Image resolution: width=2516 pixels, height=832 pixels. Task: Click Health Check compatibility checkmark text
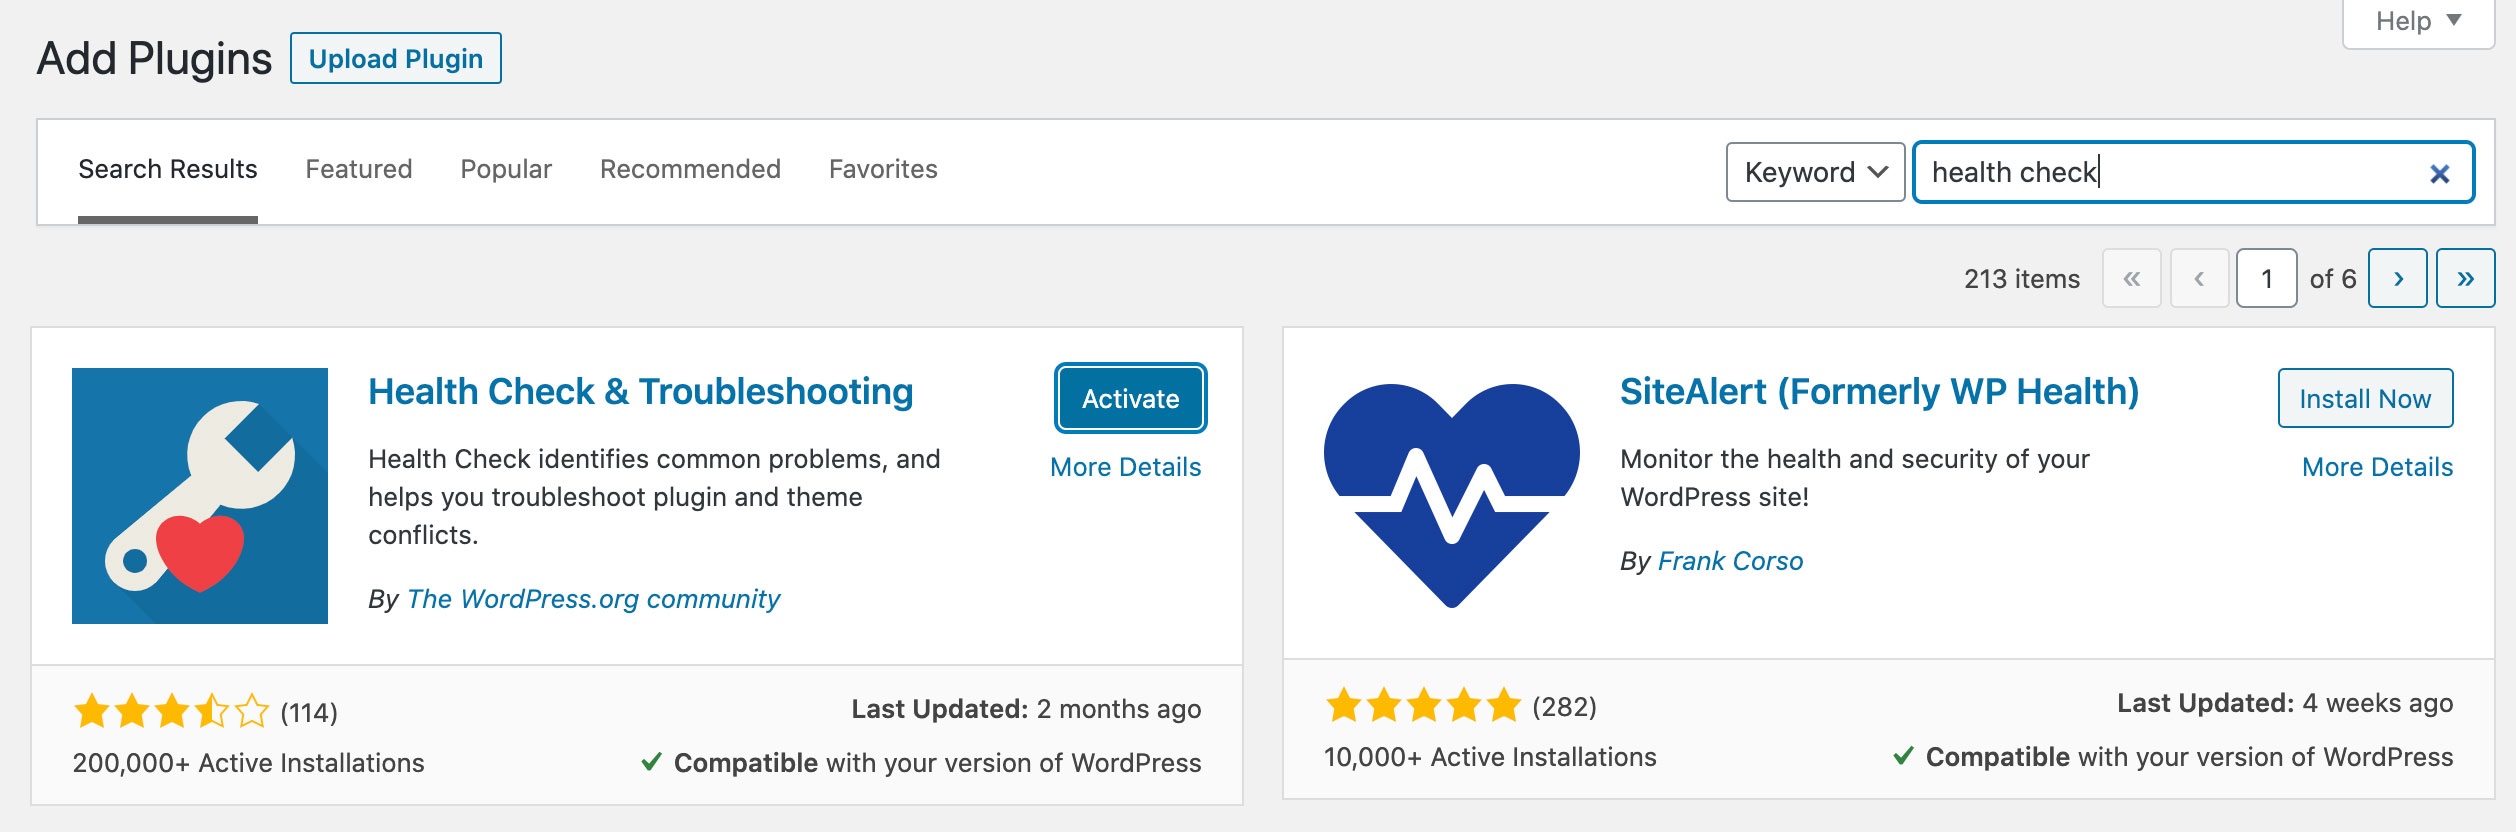921,763
